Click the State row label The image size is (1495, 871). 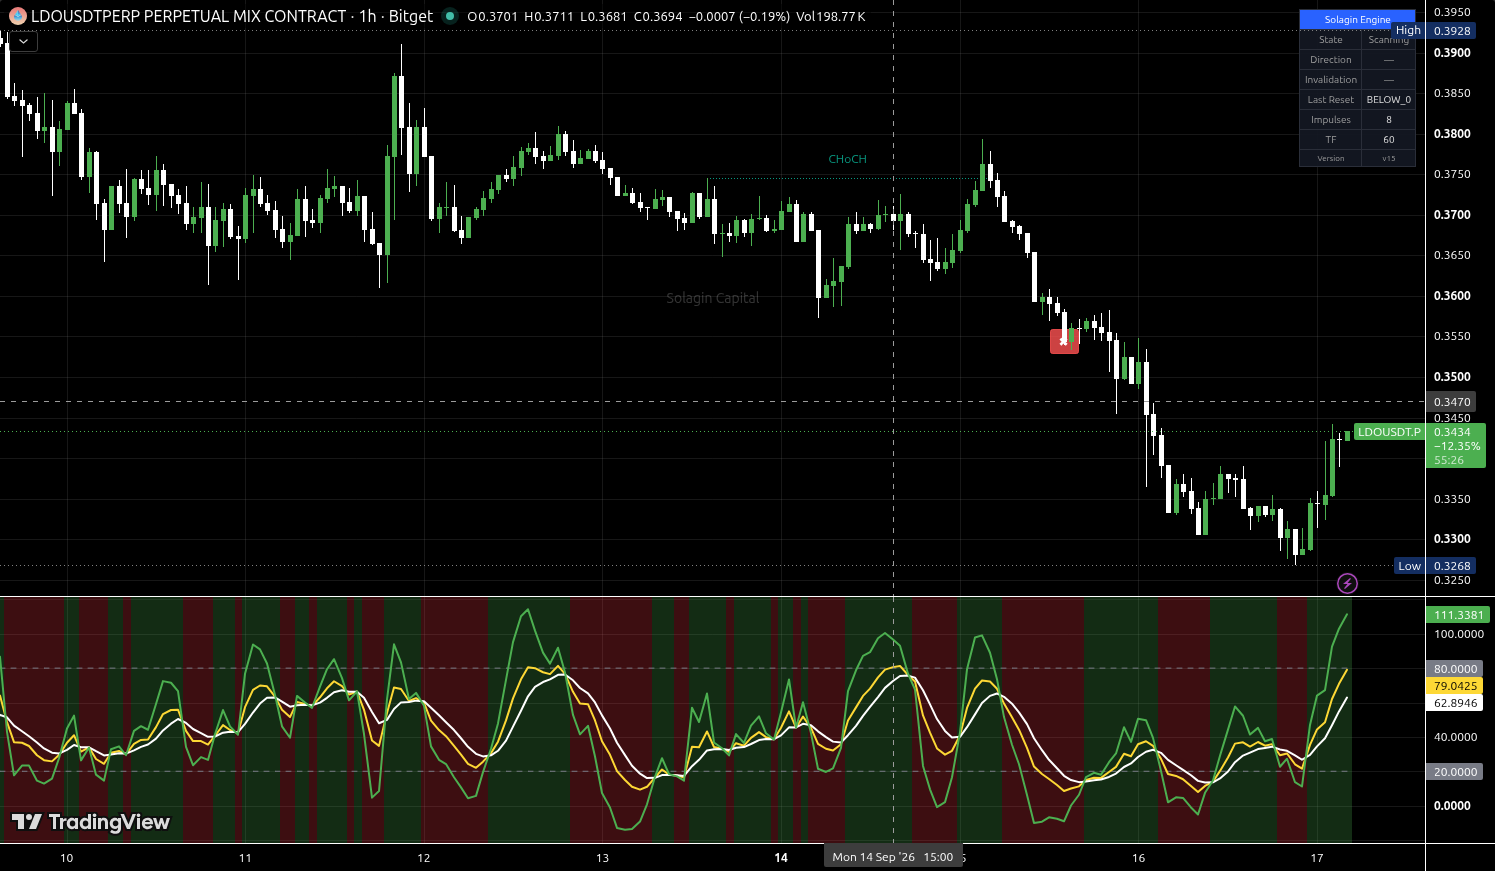tap(1330, 40)
